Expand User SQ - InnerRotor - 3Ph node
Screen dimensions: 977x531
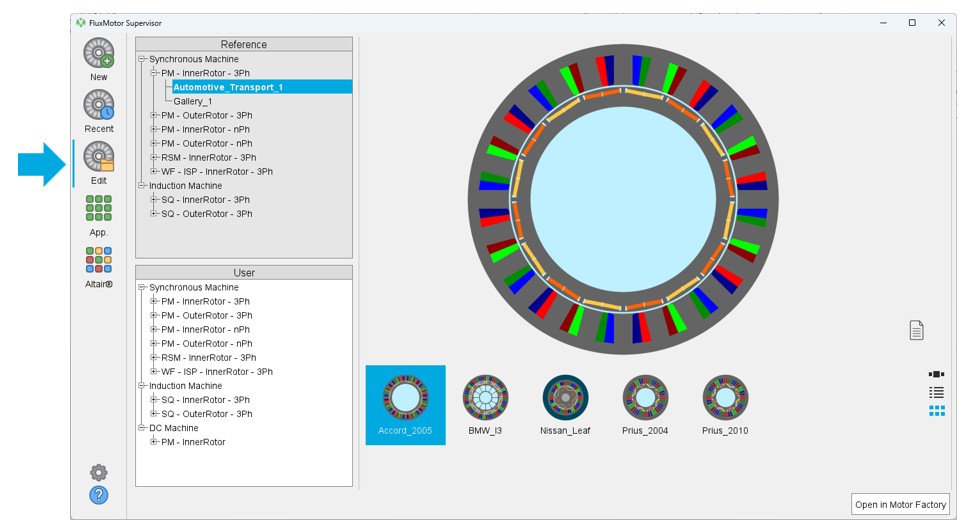tap(155, 400)
